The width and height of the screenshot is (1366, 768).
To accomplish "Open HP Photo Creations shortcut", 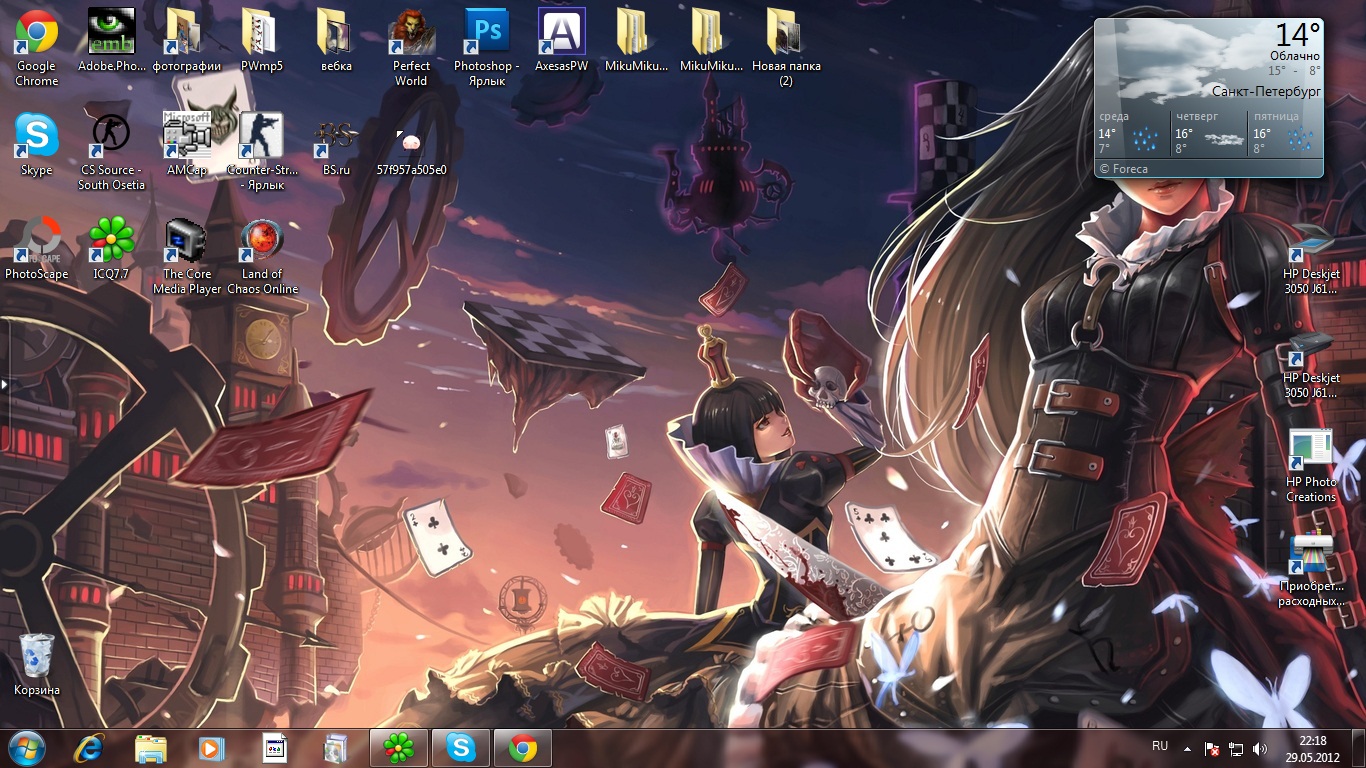I will (1310, 466).
